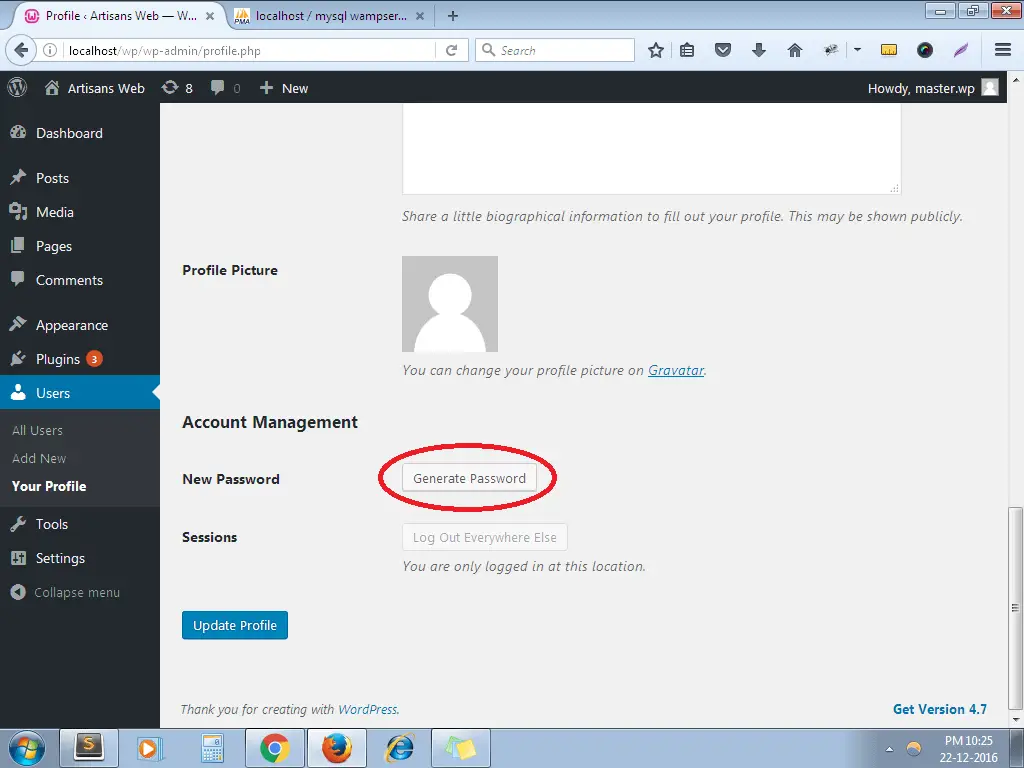
Task: Reload the page using the refresh icon
Action: [x=452, y=50]
